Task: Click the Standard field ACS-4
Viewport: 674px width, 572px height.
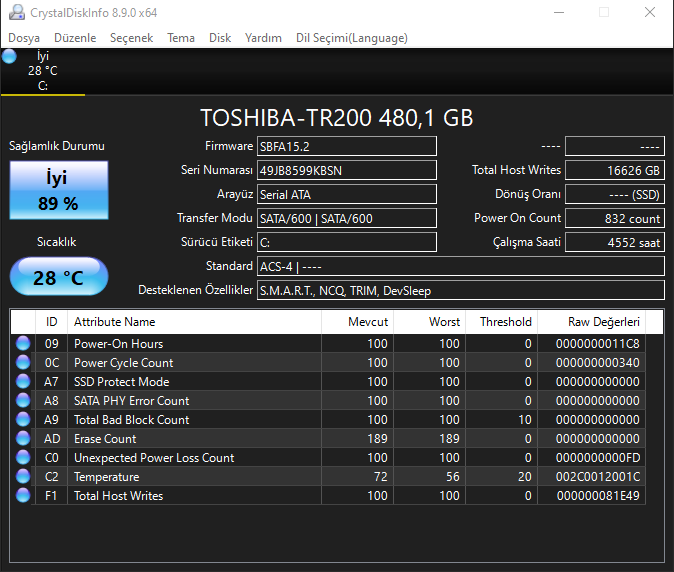Action: pyautogui.click(x=461, y=266)
